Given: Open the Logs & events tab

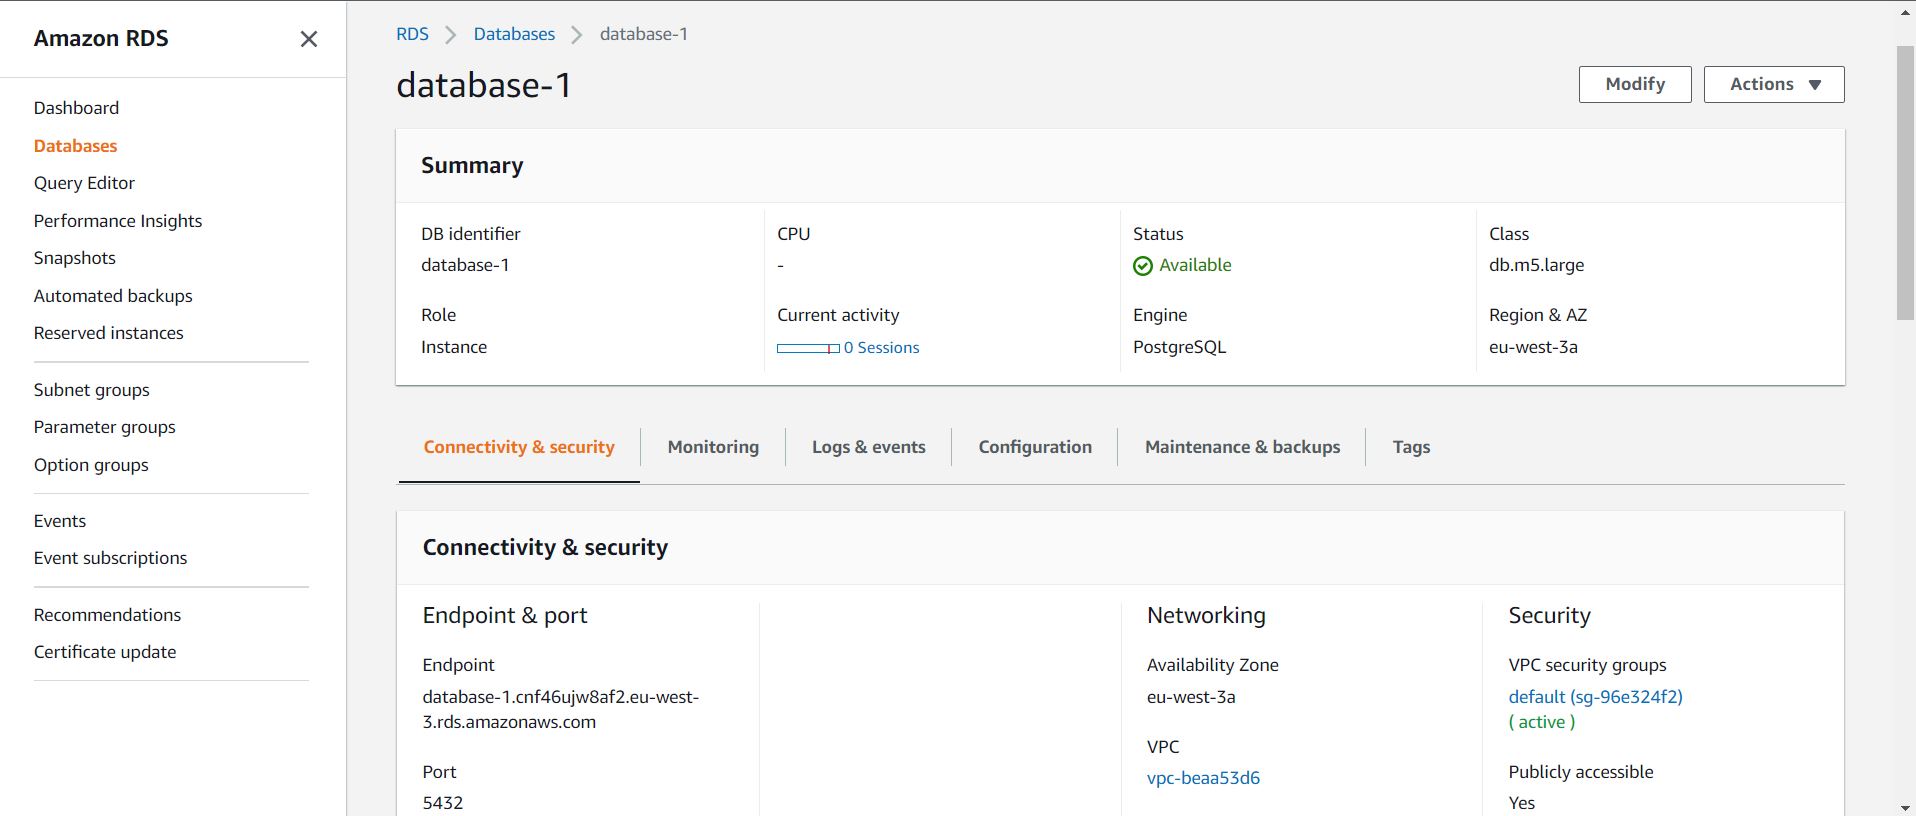Looking at the screenshot, I should (868, 447).
